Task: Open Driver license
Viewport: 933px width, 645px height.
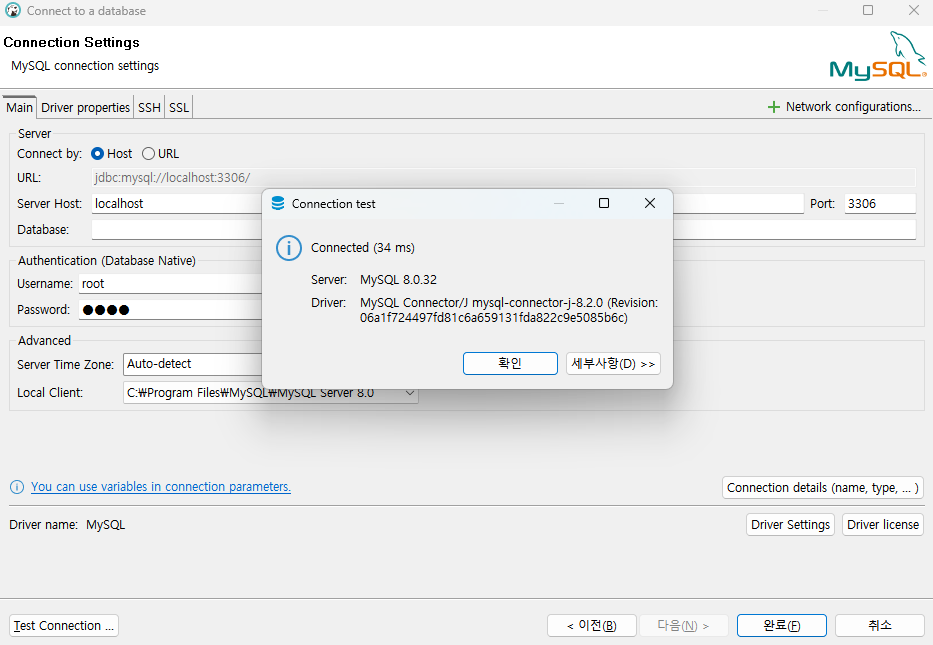Action: [x=882, y=525]
